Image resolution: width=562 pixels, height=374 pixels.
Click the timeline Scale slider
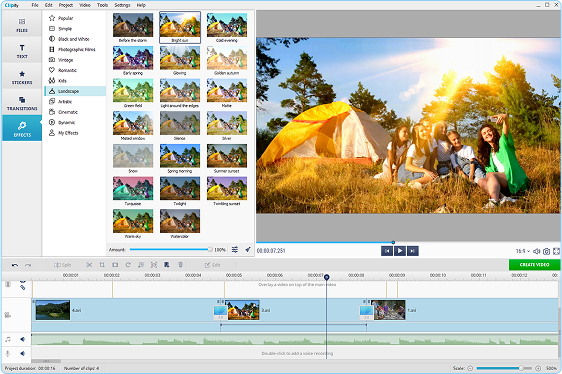[x=505, y=368]
